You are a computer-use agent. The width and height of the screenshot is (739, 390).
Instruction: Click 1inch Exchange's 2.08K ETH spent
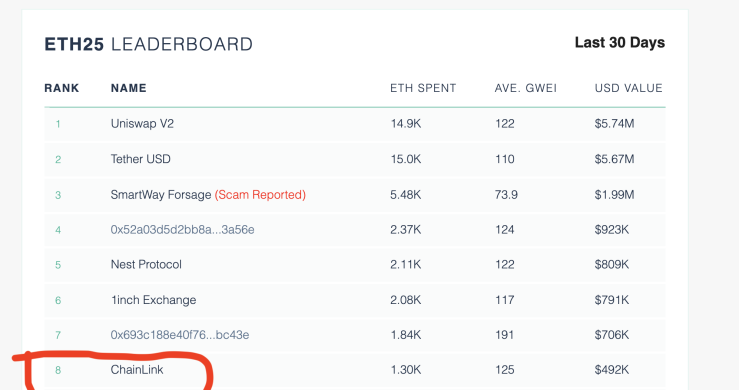click(x=405, y=300)
